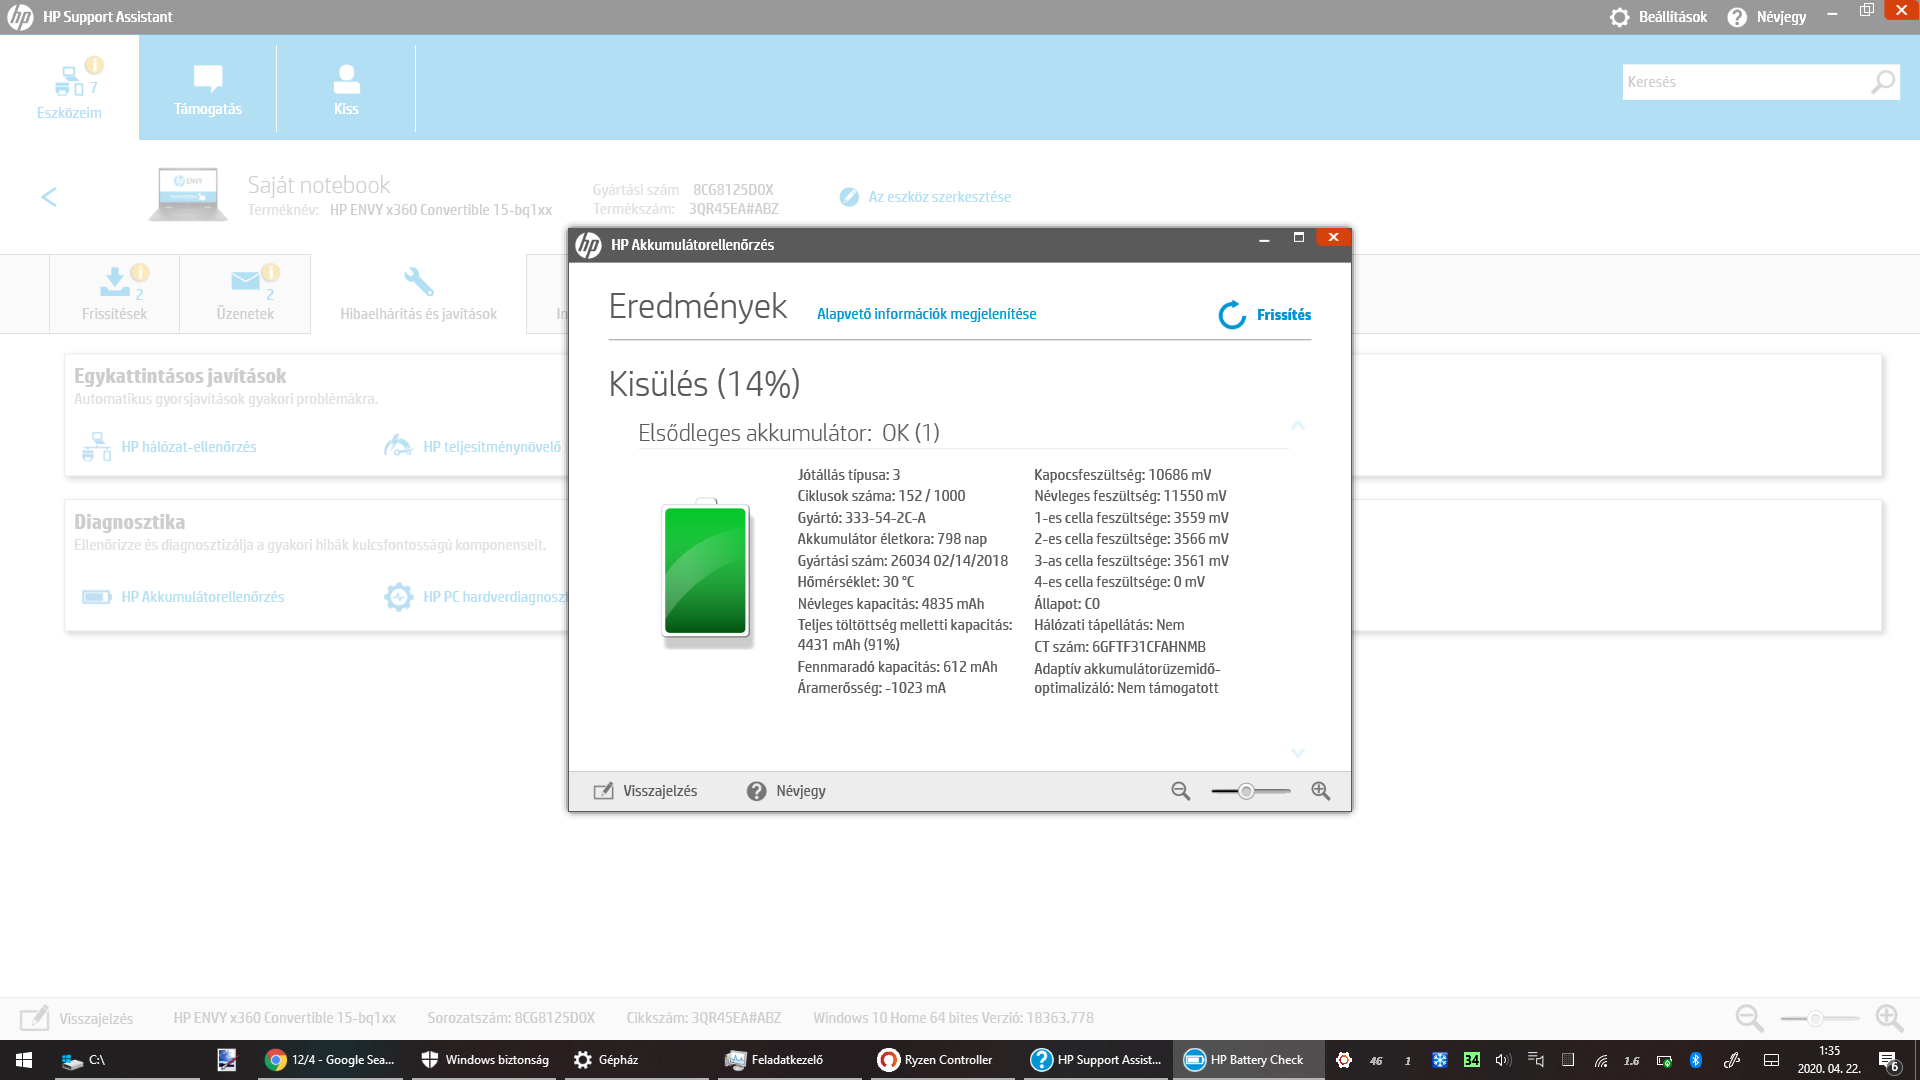Click Alapvető információk megjelenítése link

[x=926, y=314]
